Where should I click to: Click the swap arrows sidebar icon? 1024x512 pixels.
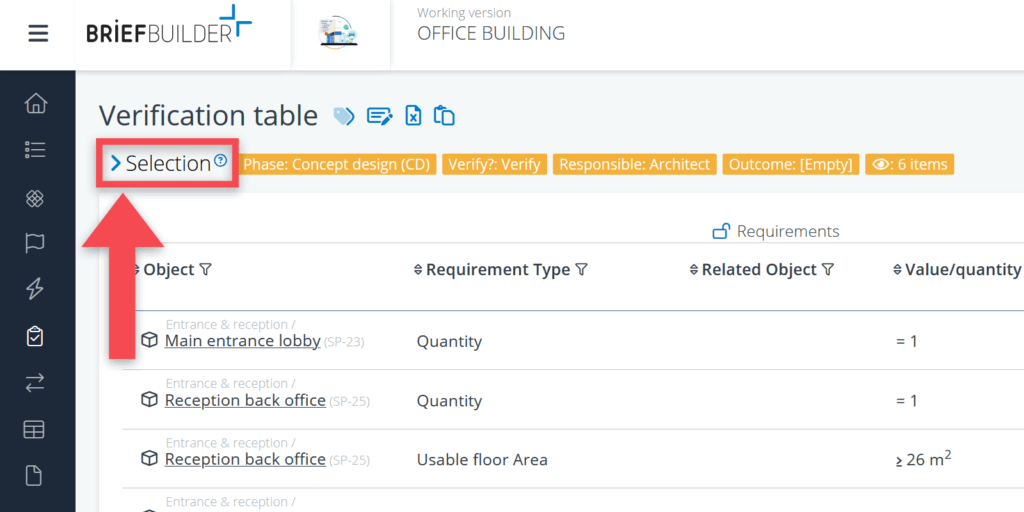pos(35,382)
